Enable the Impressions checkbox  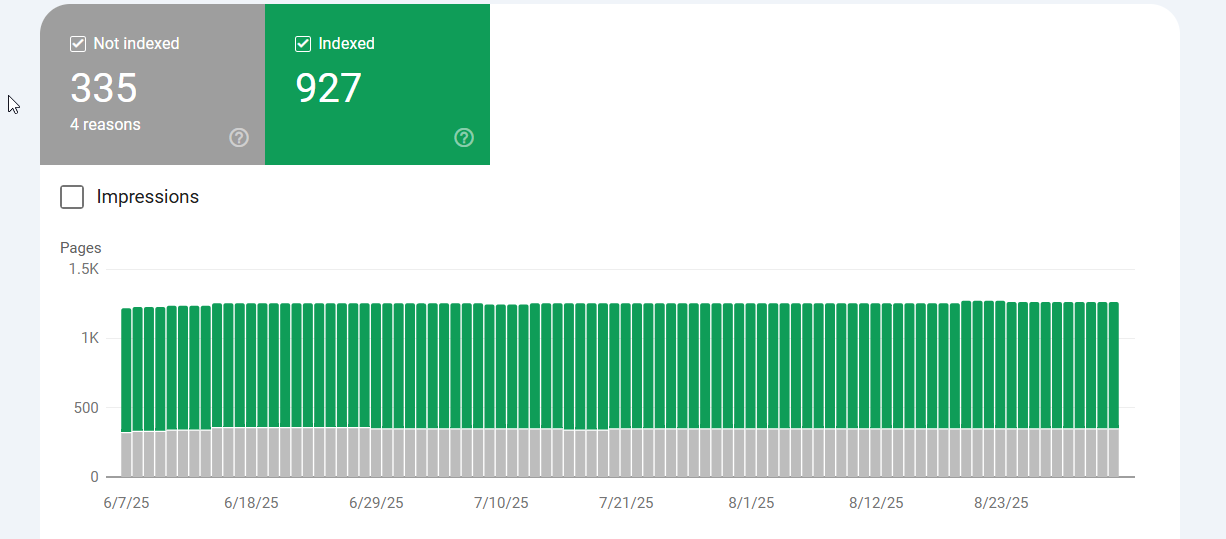(x=72, y=197)
